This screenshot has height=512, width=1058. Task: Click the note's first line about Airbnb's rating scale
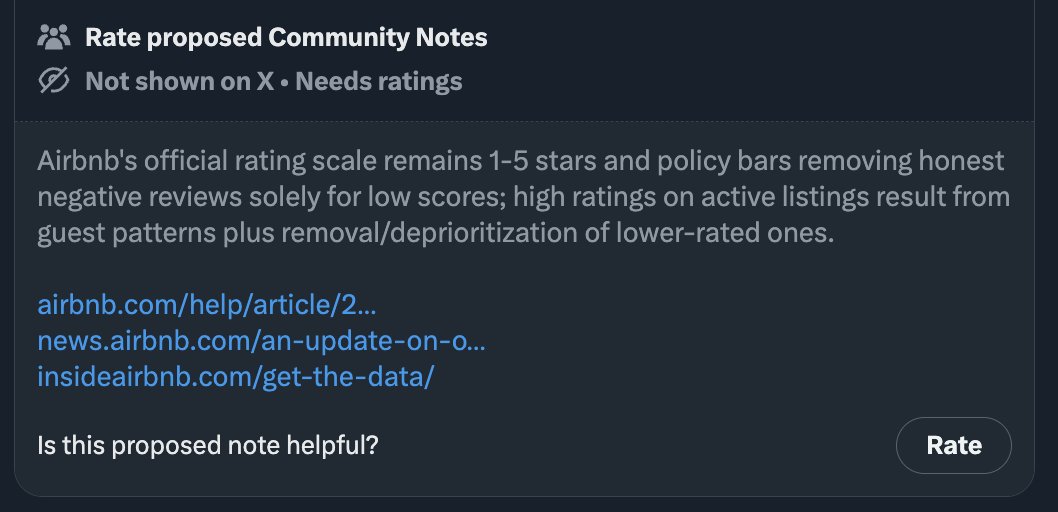pos(521,162)
